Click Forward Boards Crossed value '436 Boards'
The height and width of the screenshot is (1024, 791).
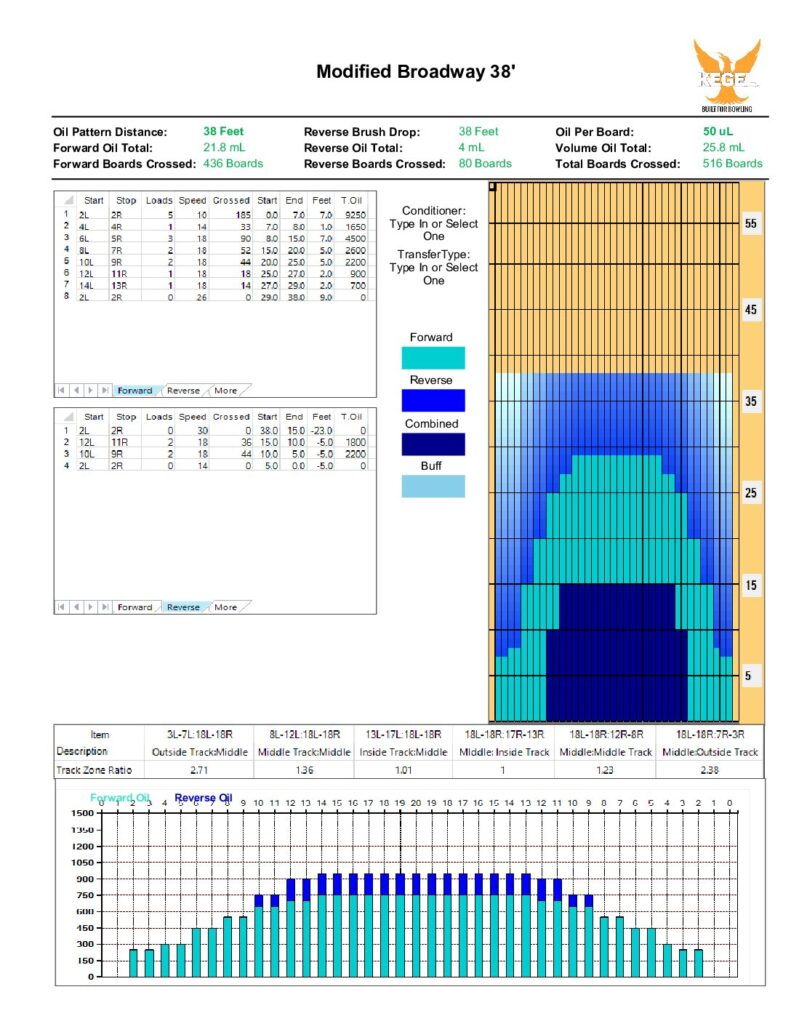pyautogui.click(x=233, y=163)
